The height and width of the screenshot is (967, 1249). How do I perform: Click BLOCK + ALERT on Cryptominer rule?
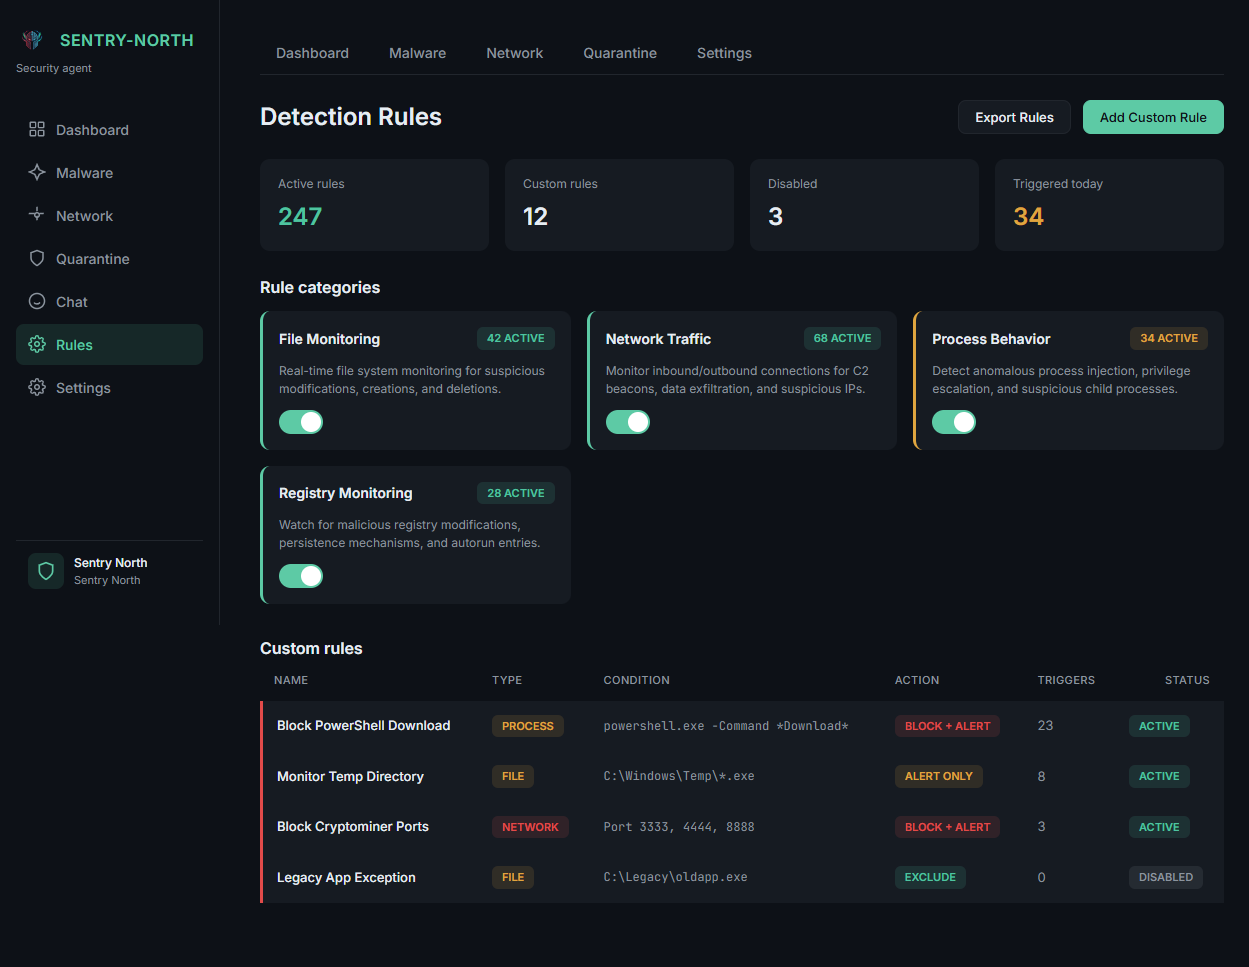pyautogui.click(x=947, y=827)
